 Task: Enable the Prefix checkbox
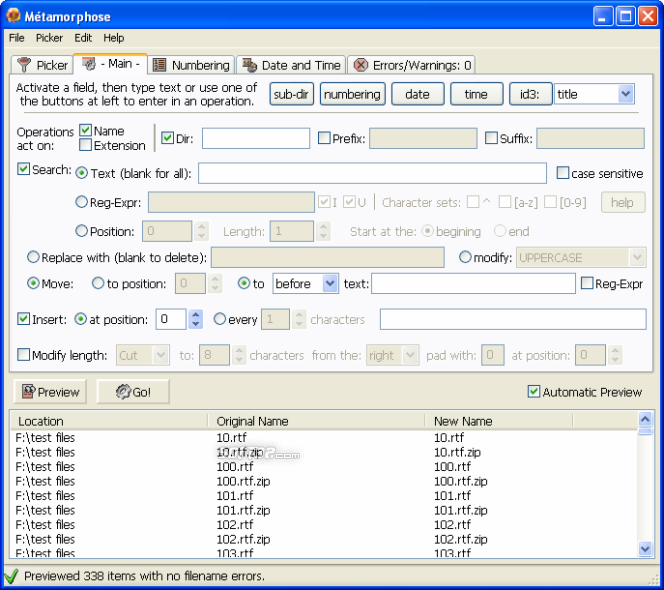[324, 138]
